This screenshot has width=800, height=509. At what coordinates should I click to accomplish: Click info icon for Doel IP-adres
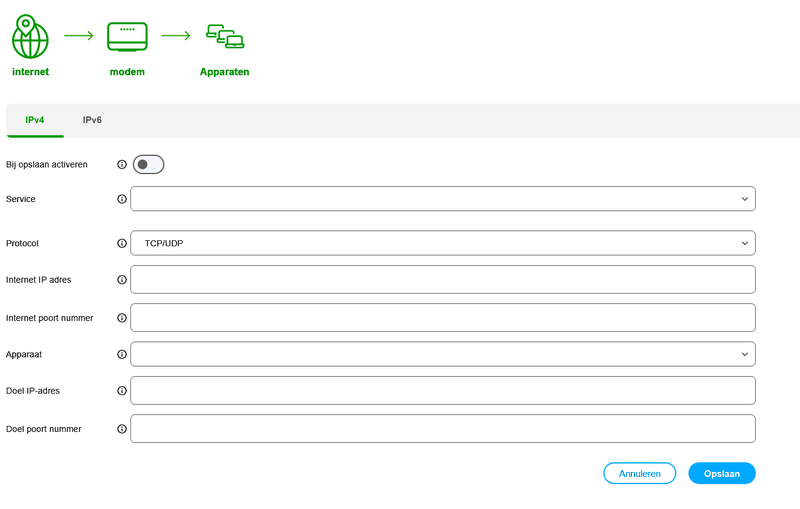(122, 391)
